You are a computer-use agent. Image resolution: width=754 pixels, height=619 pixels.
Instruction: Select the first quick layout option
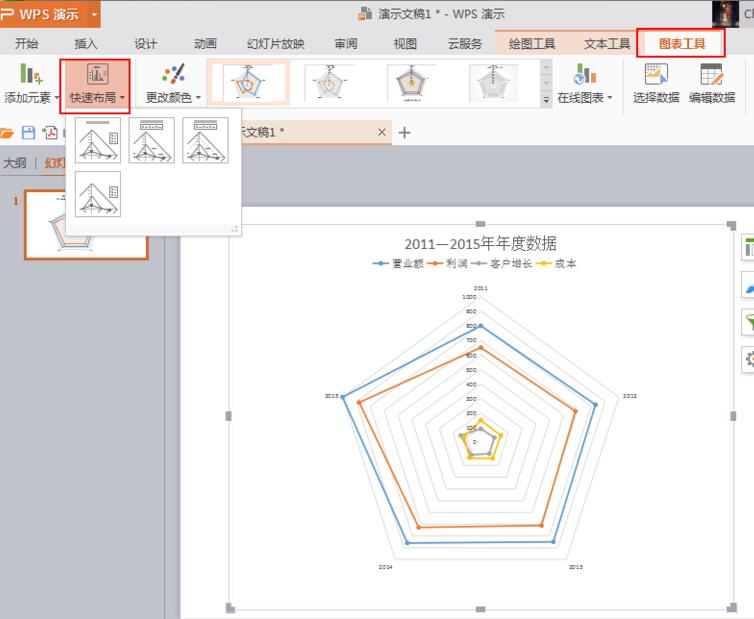coord(98,140)
